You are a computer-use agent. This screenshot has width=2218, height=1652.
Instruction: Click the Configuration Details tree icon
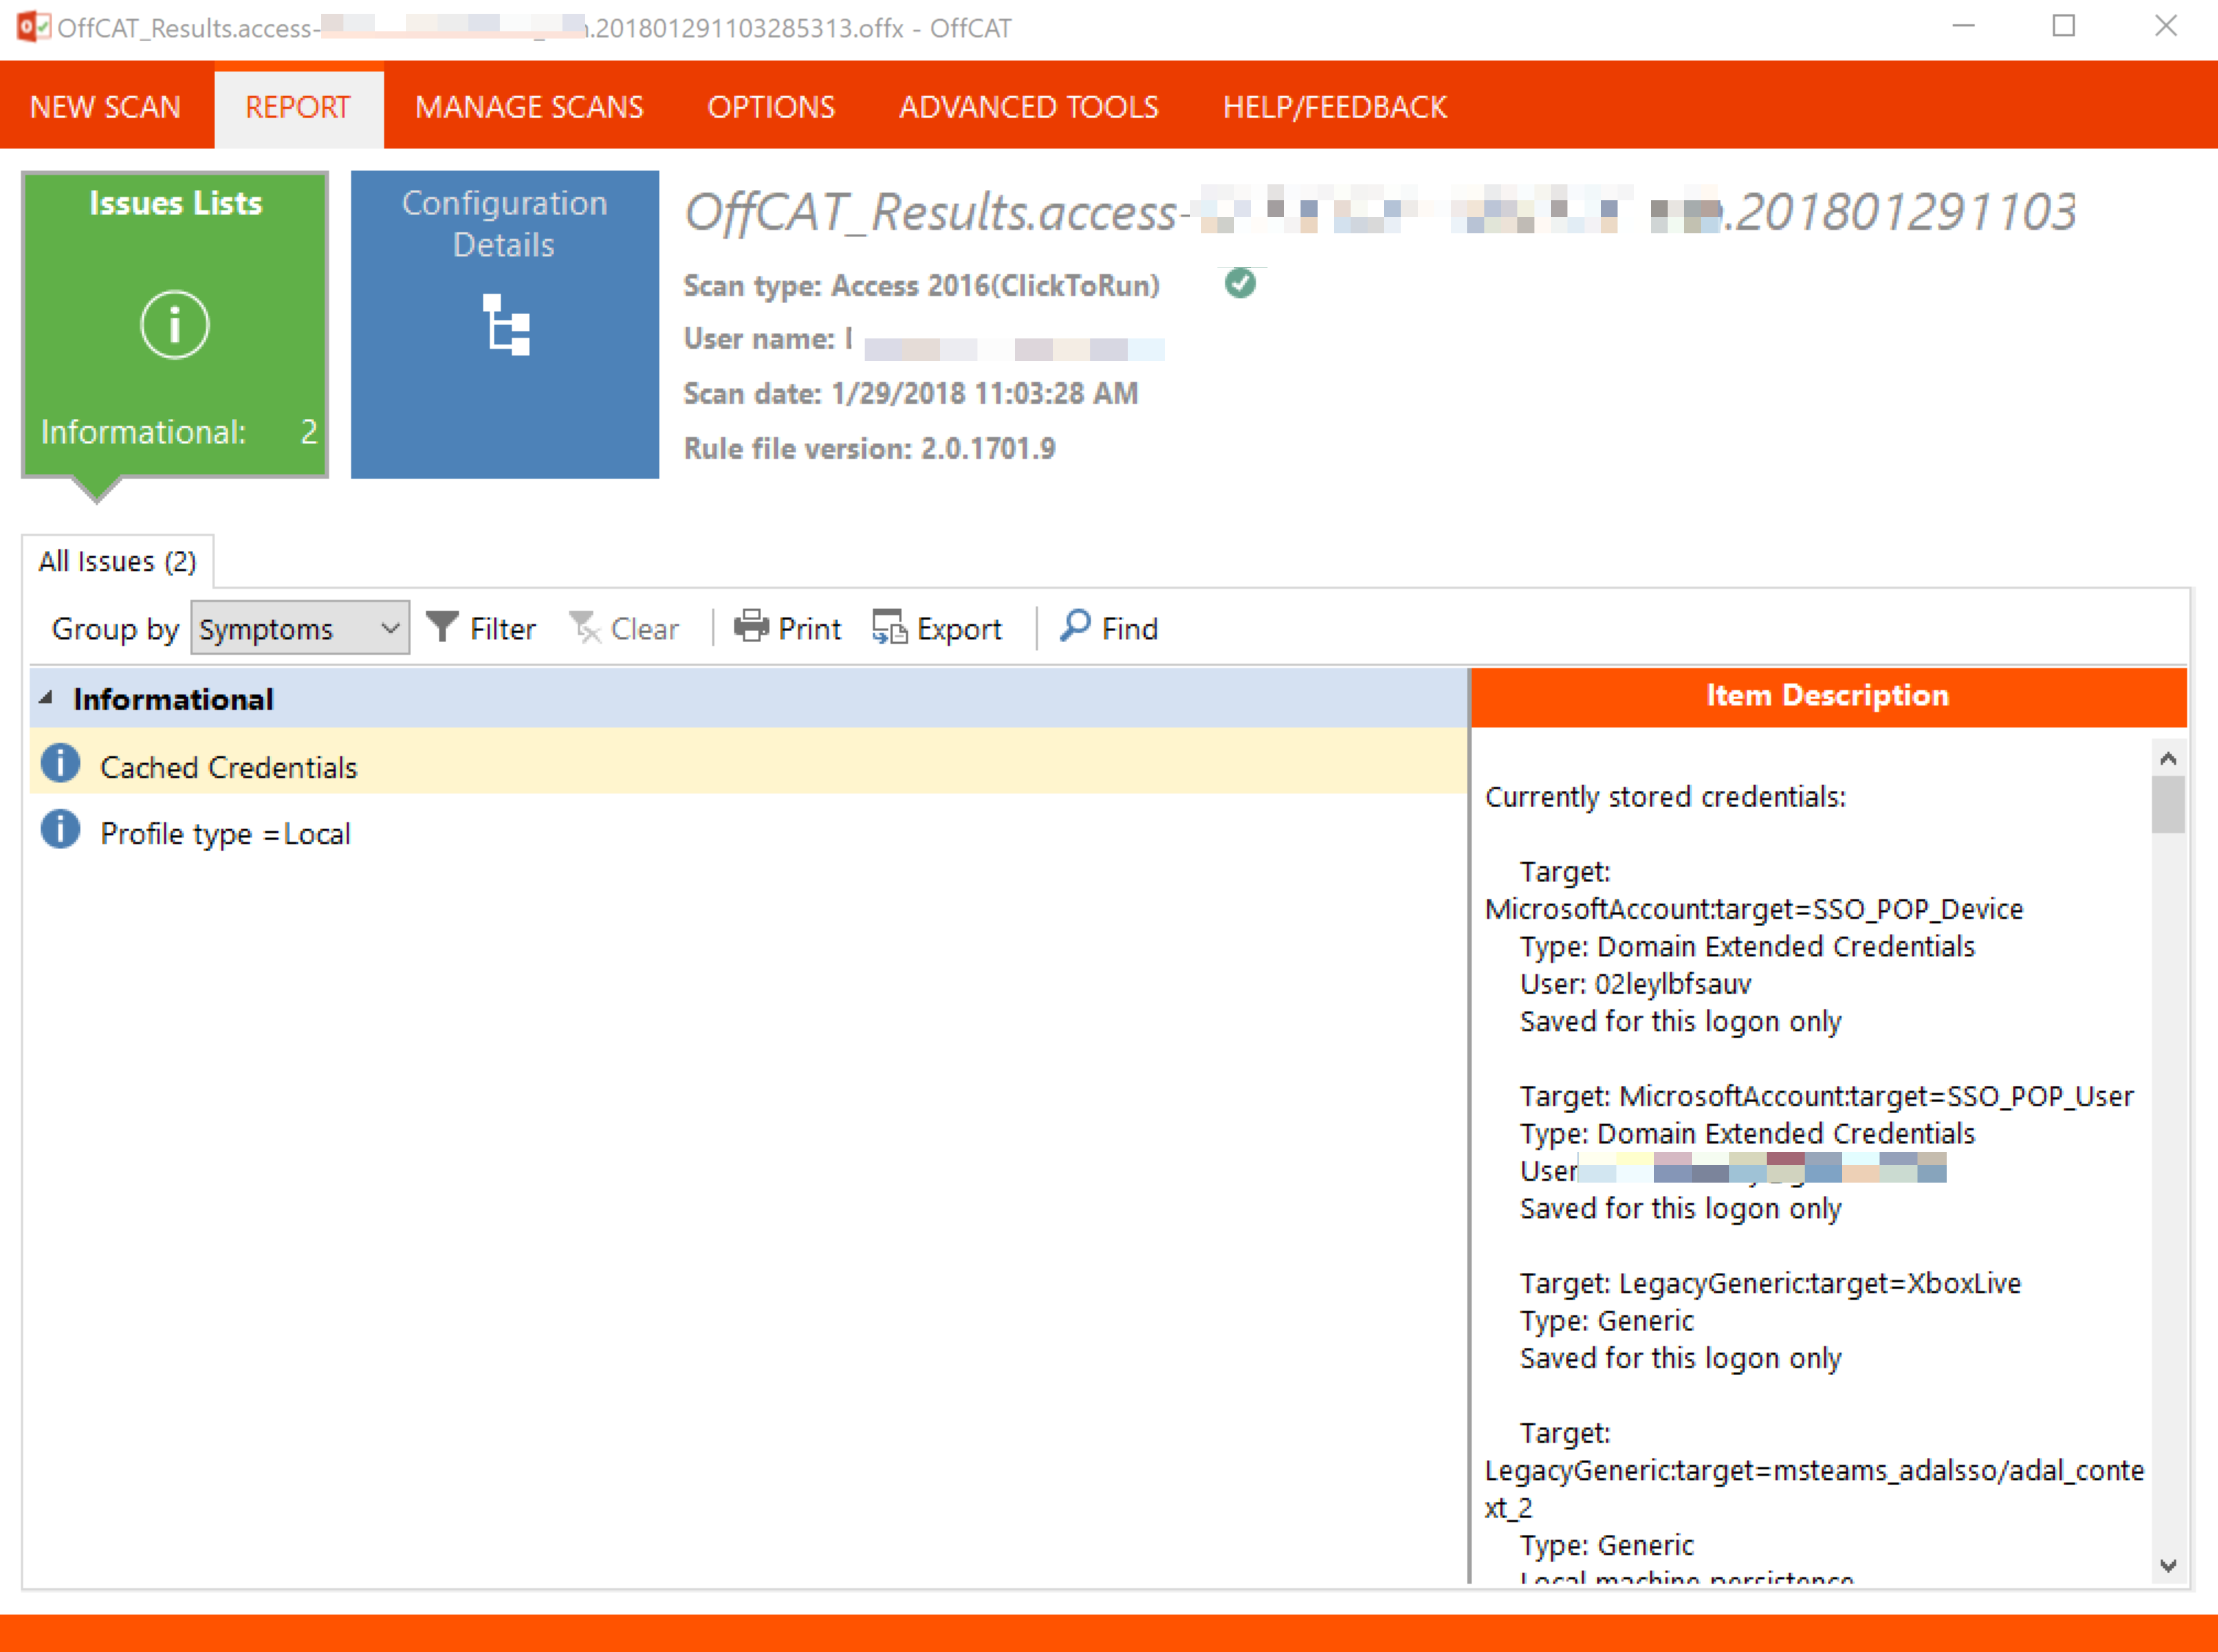coord(506,324)
